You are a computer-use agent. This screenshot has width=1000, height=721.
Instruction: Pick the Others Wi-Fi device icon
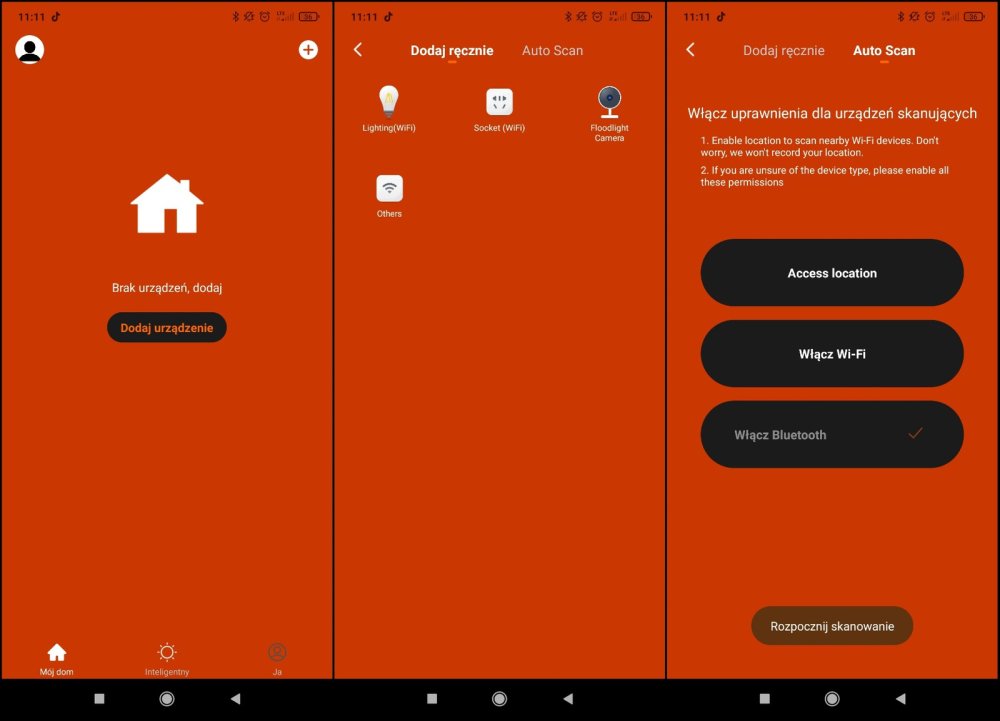389,188
